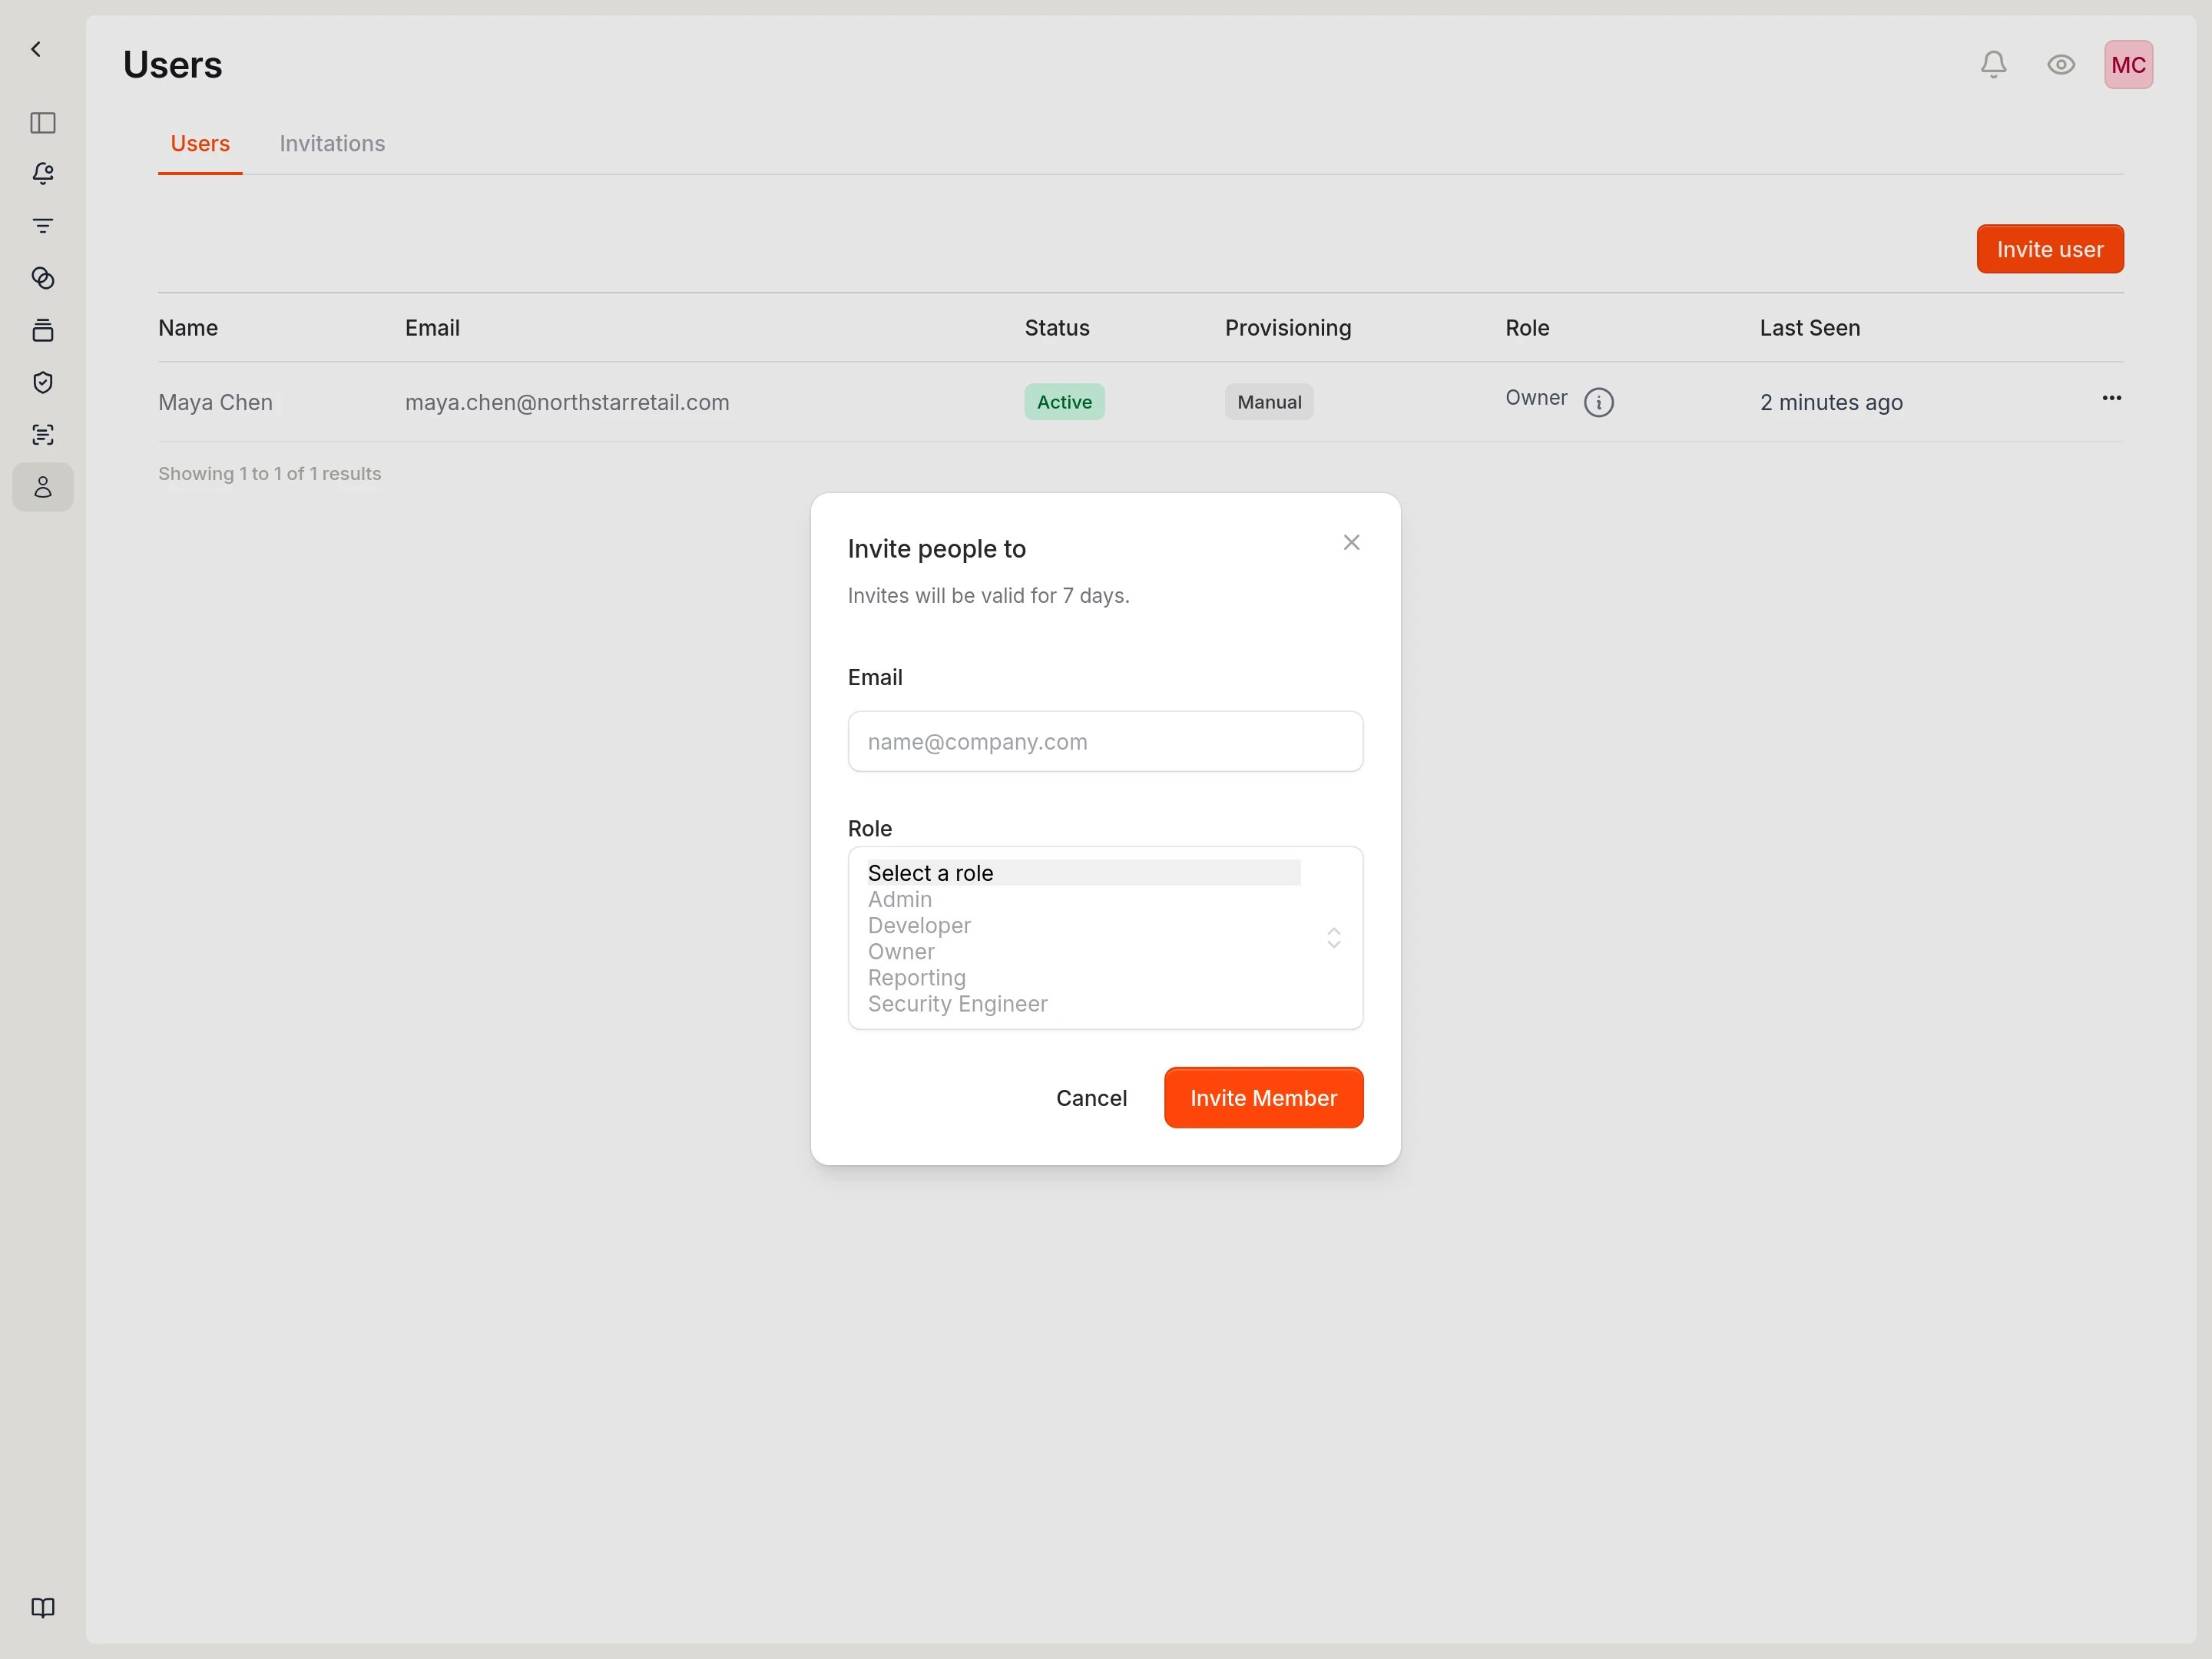The height and width of the screenshot is (1659, 2212).
Task: Open the Users person sidebar icon
Action: tap(43, 487)
